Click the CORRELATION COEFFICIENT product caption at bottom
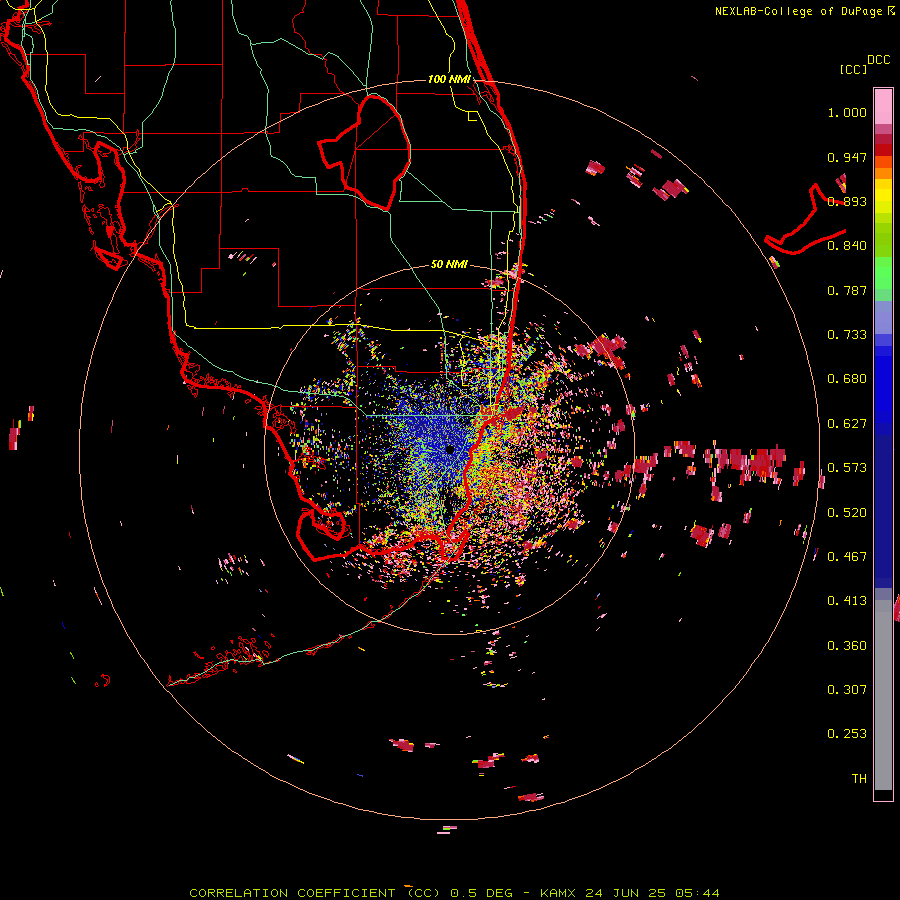 coord(454,893)
